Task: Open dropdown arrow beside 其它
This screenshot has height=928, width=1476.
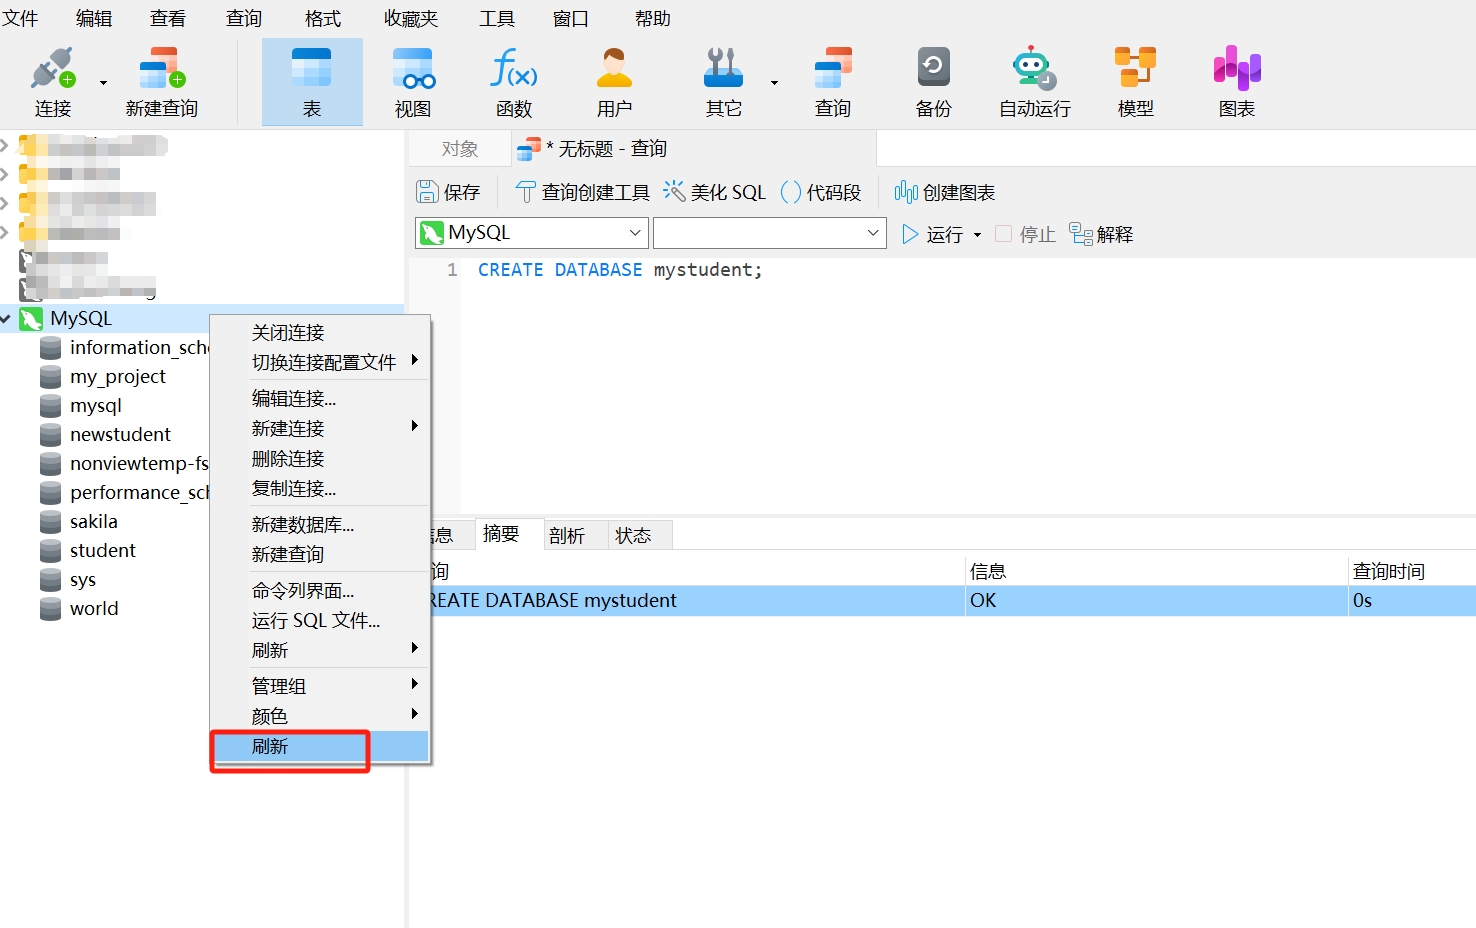Action: click(x=774, y=83)
